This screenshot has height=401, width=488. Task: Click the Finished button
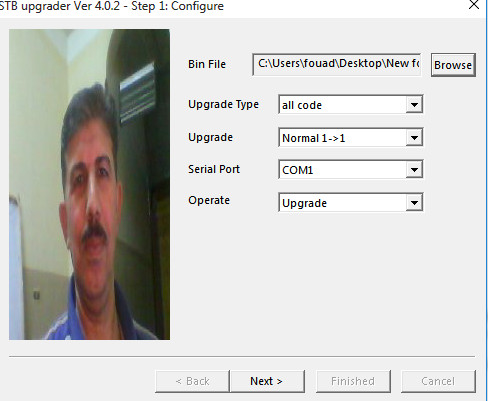(353, 381)
